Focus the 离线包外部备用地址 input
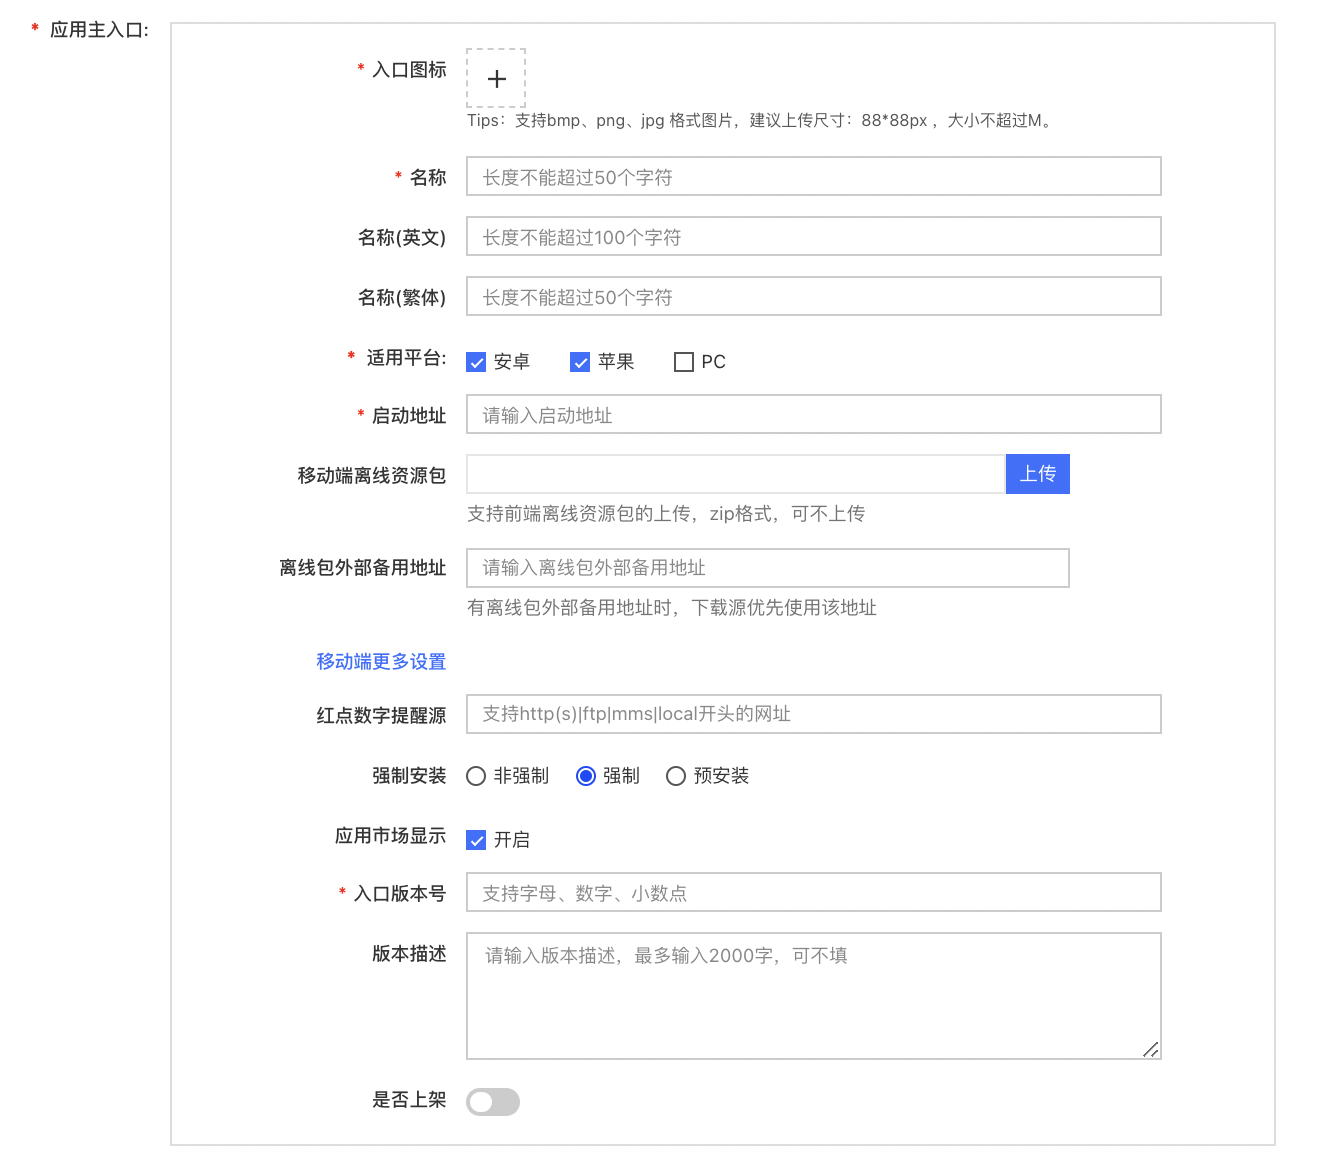The height and width of the screenshot is (1160, 1332). pos(767,568)
